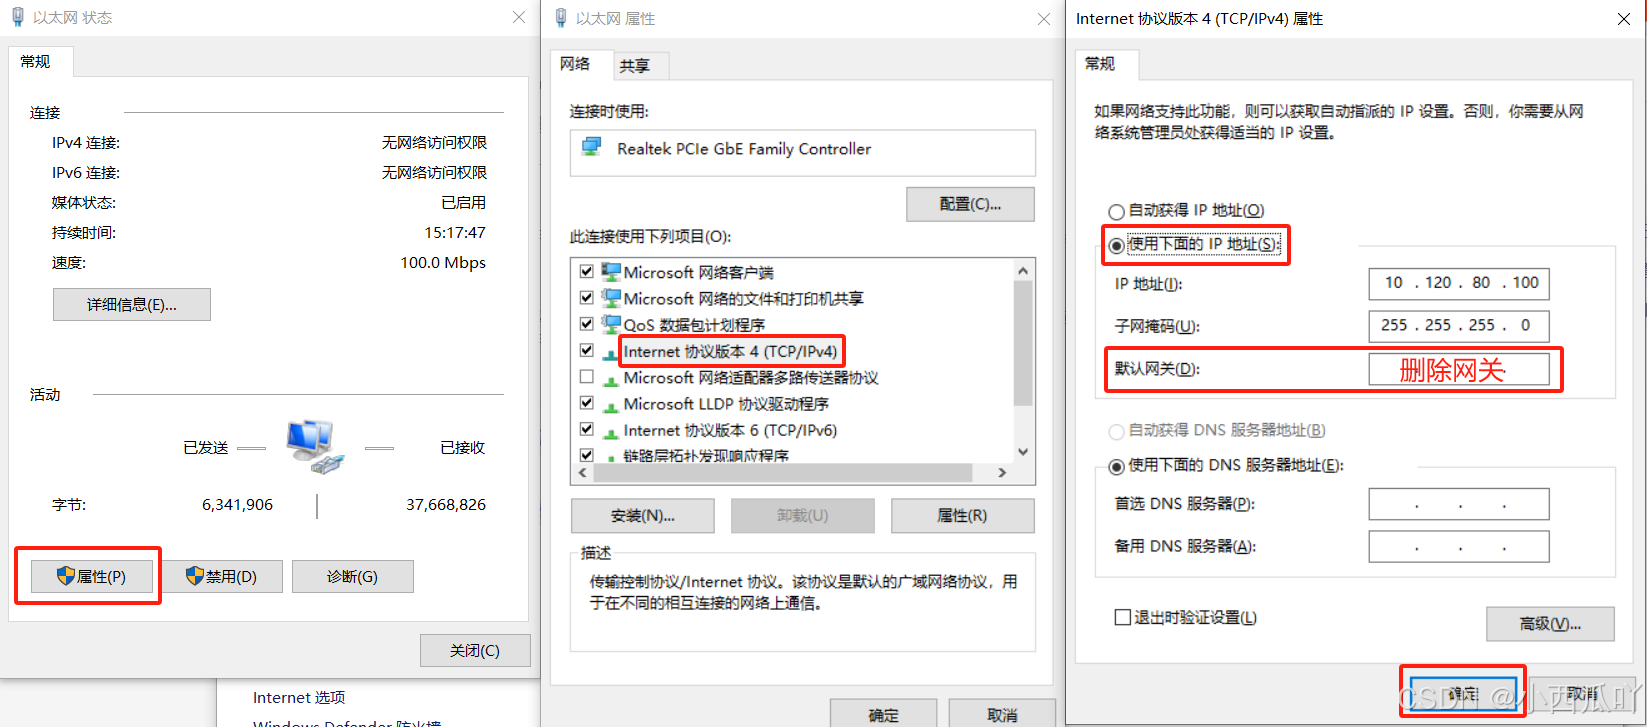This screenshot has height=727, width=1647.
Task: Click the Microsoft 网络客户端 item icon
Action: (x=611, y=271)
